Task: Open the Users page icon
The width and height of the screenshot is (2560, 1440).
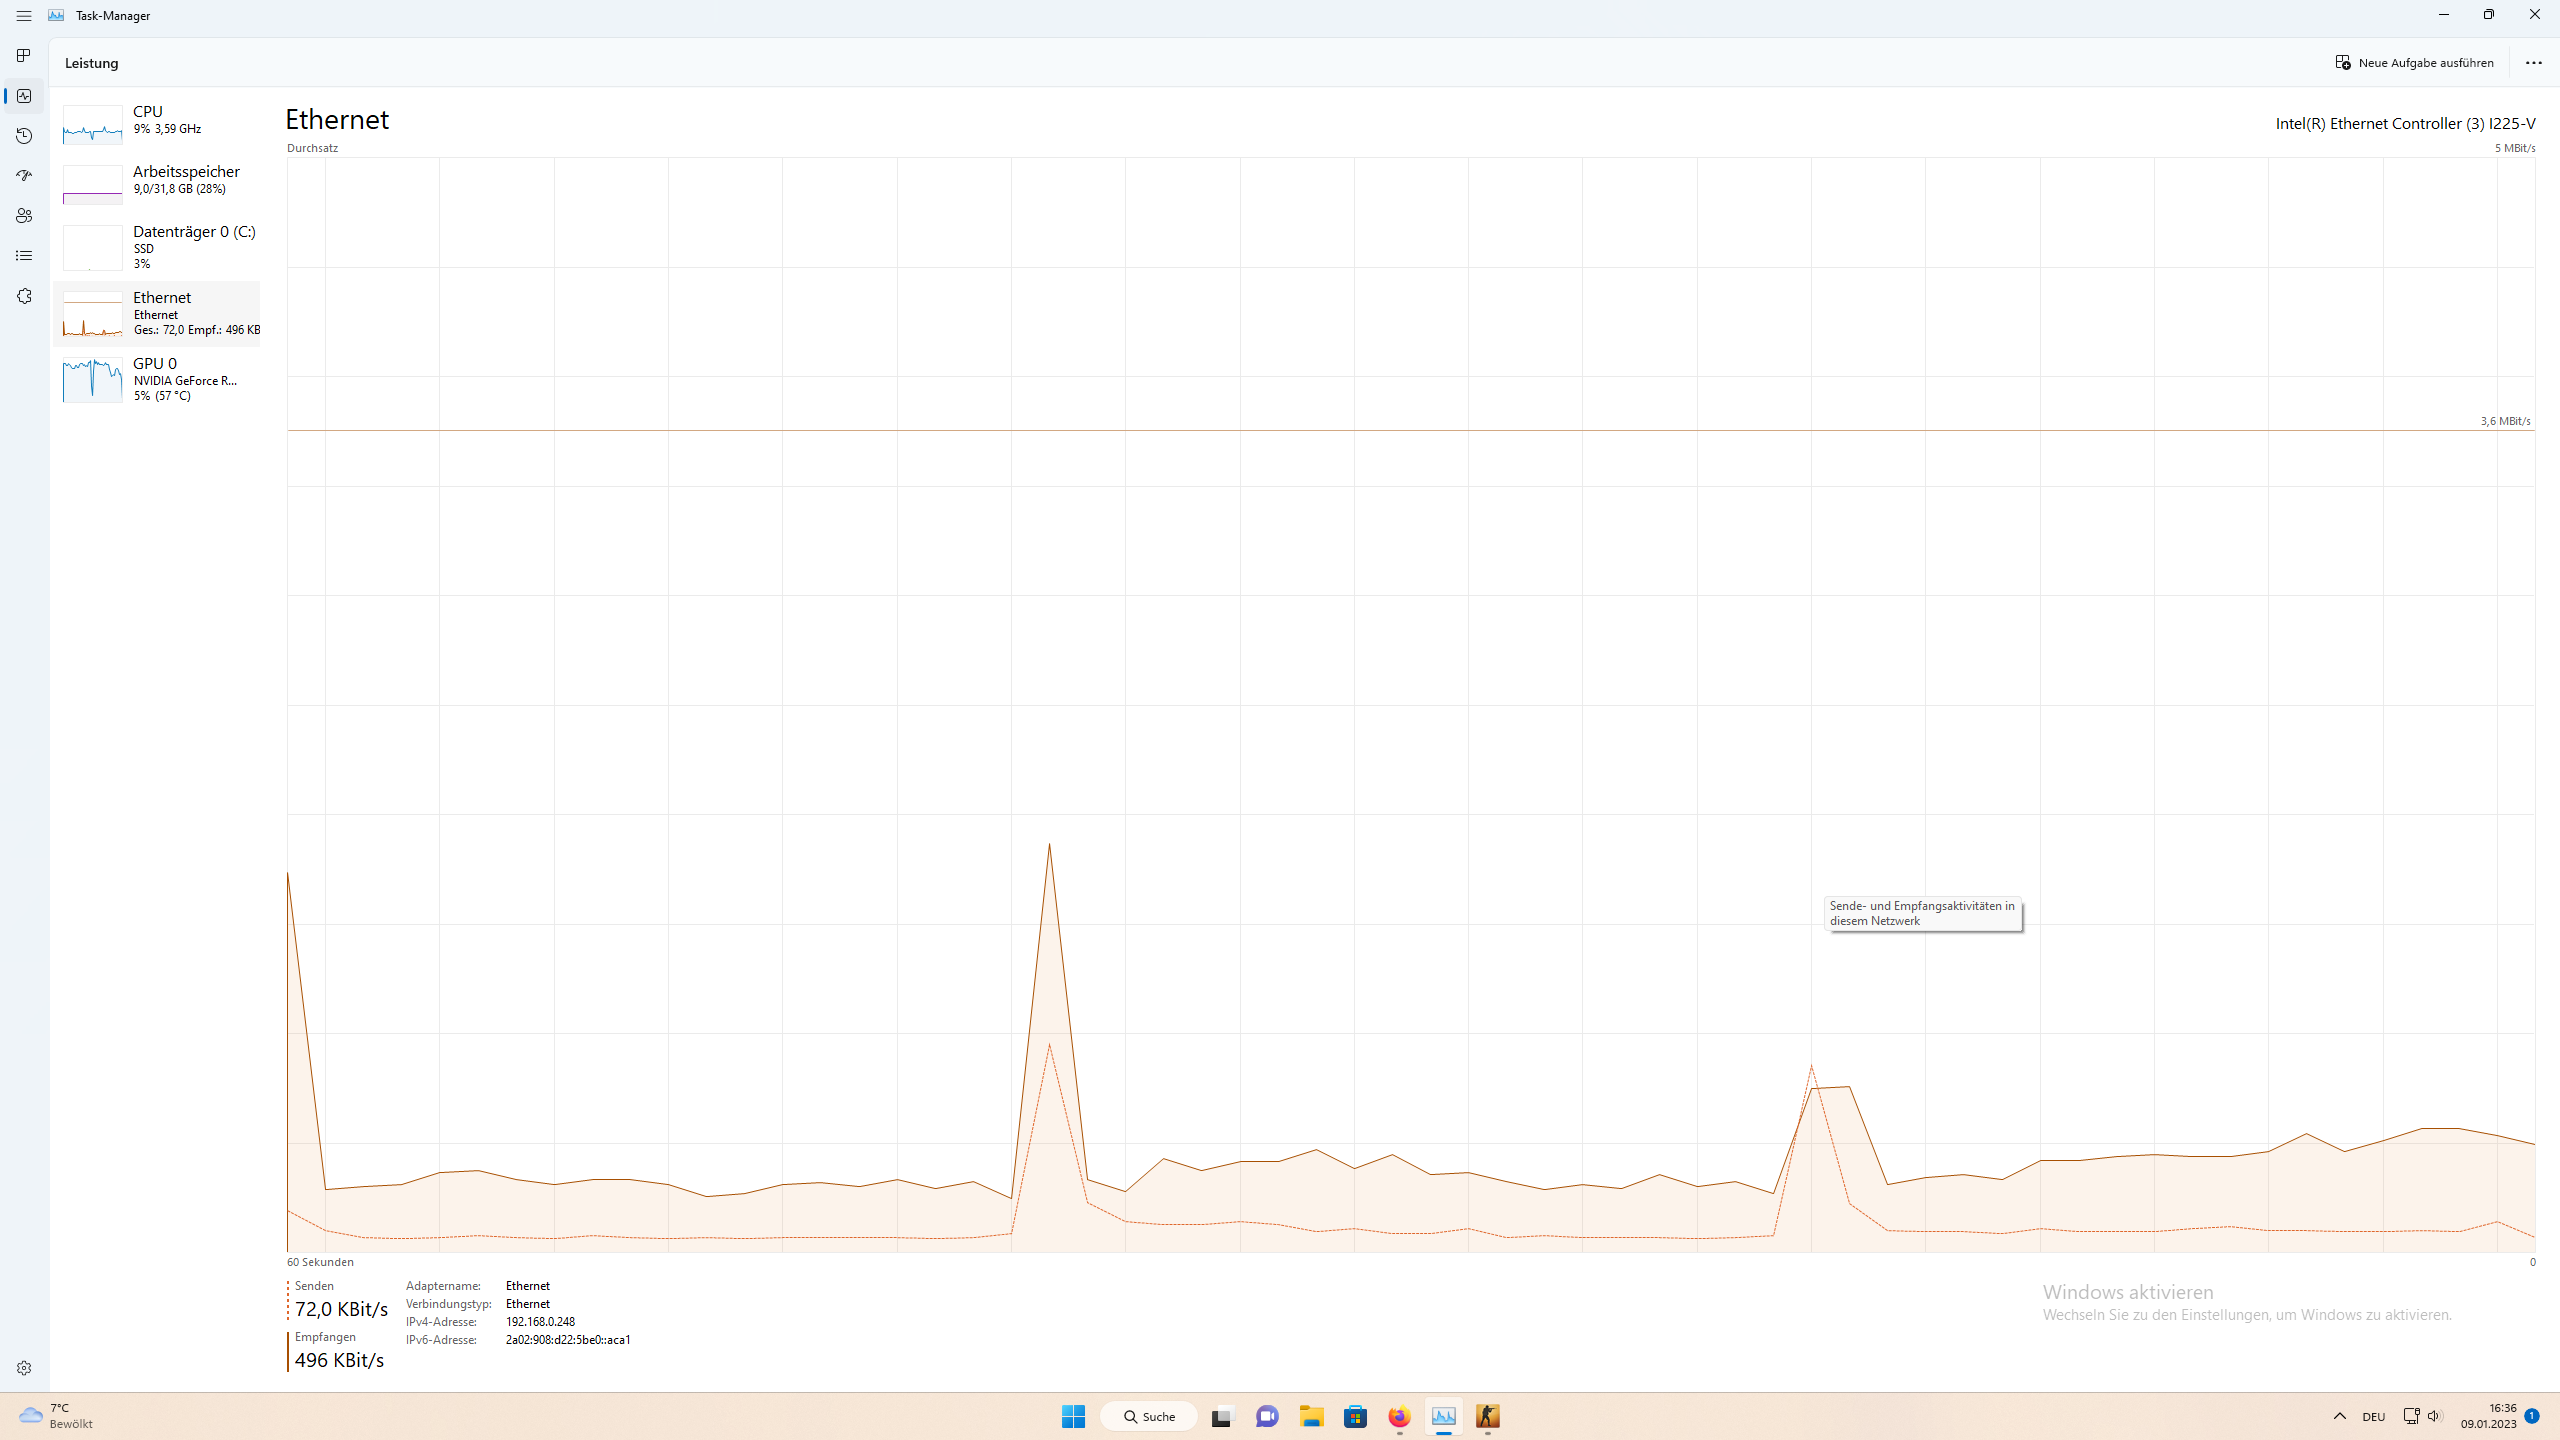Action: 24,216
